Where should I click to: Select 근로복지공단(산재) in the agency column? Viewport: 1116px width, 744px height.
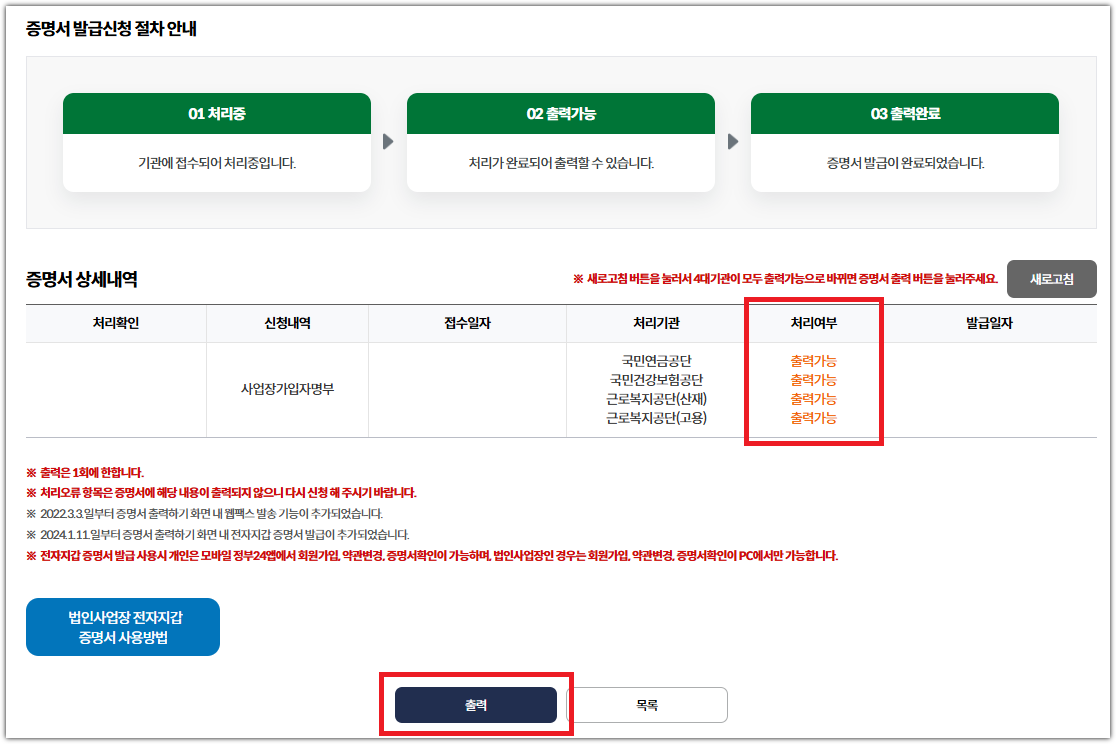tap(656, 399)
